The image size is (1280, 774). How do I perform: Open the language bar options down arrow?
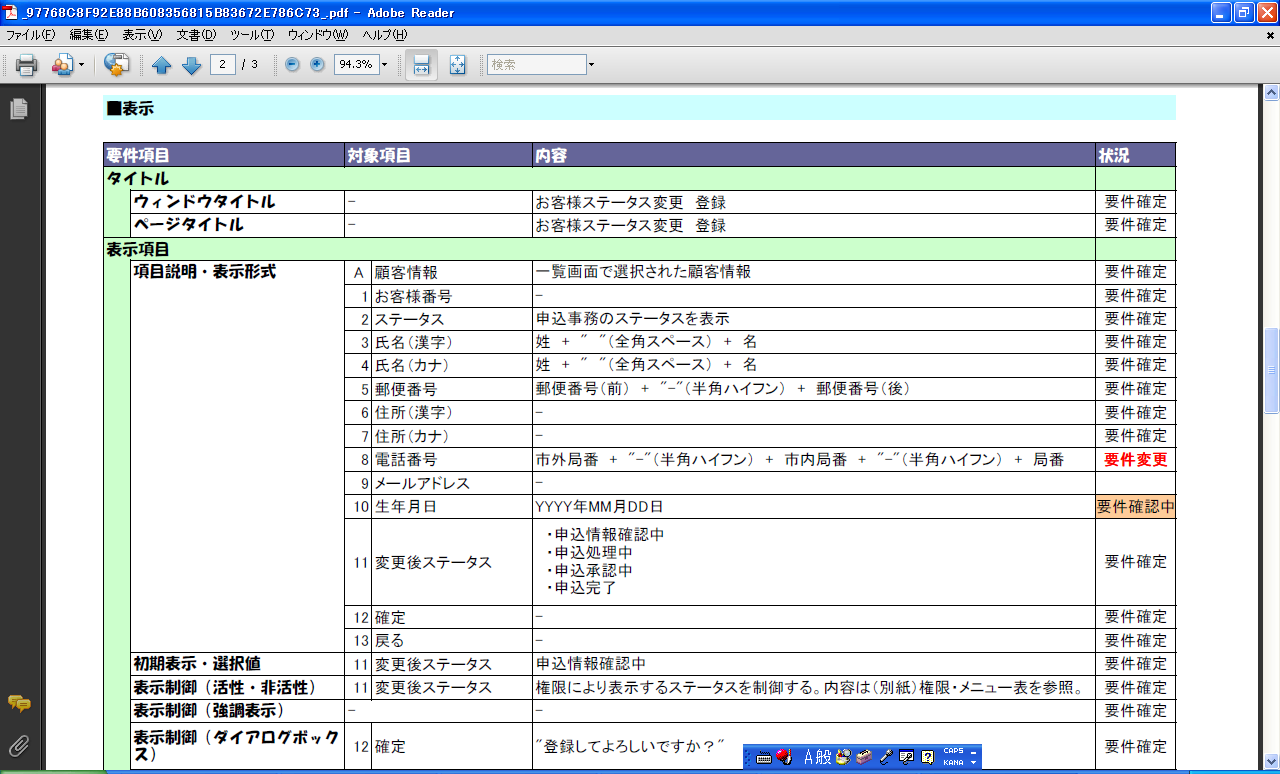[974, 763]
